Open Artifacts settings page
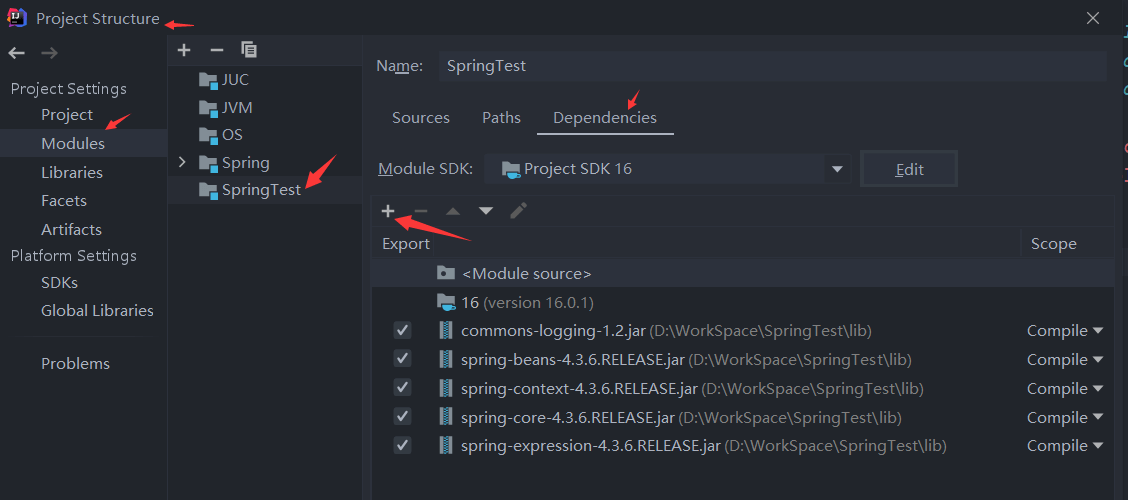Viewport: 1128px width, 500px height. 71,229
